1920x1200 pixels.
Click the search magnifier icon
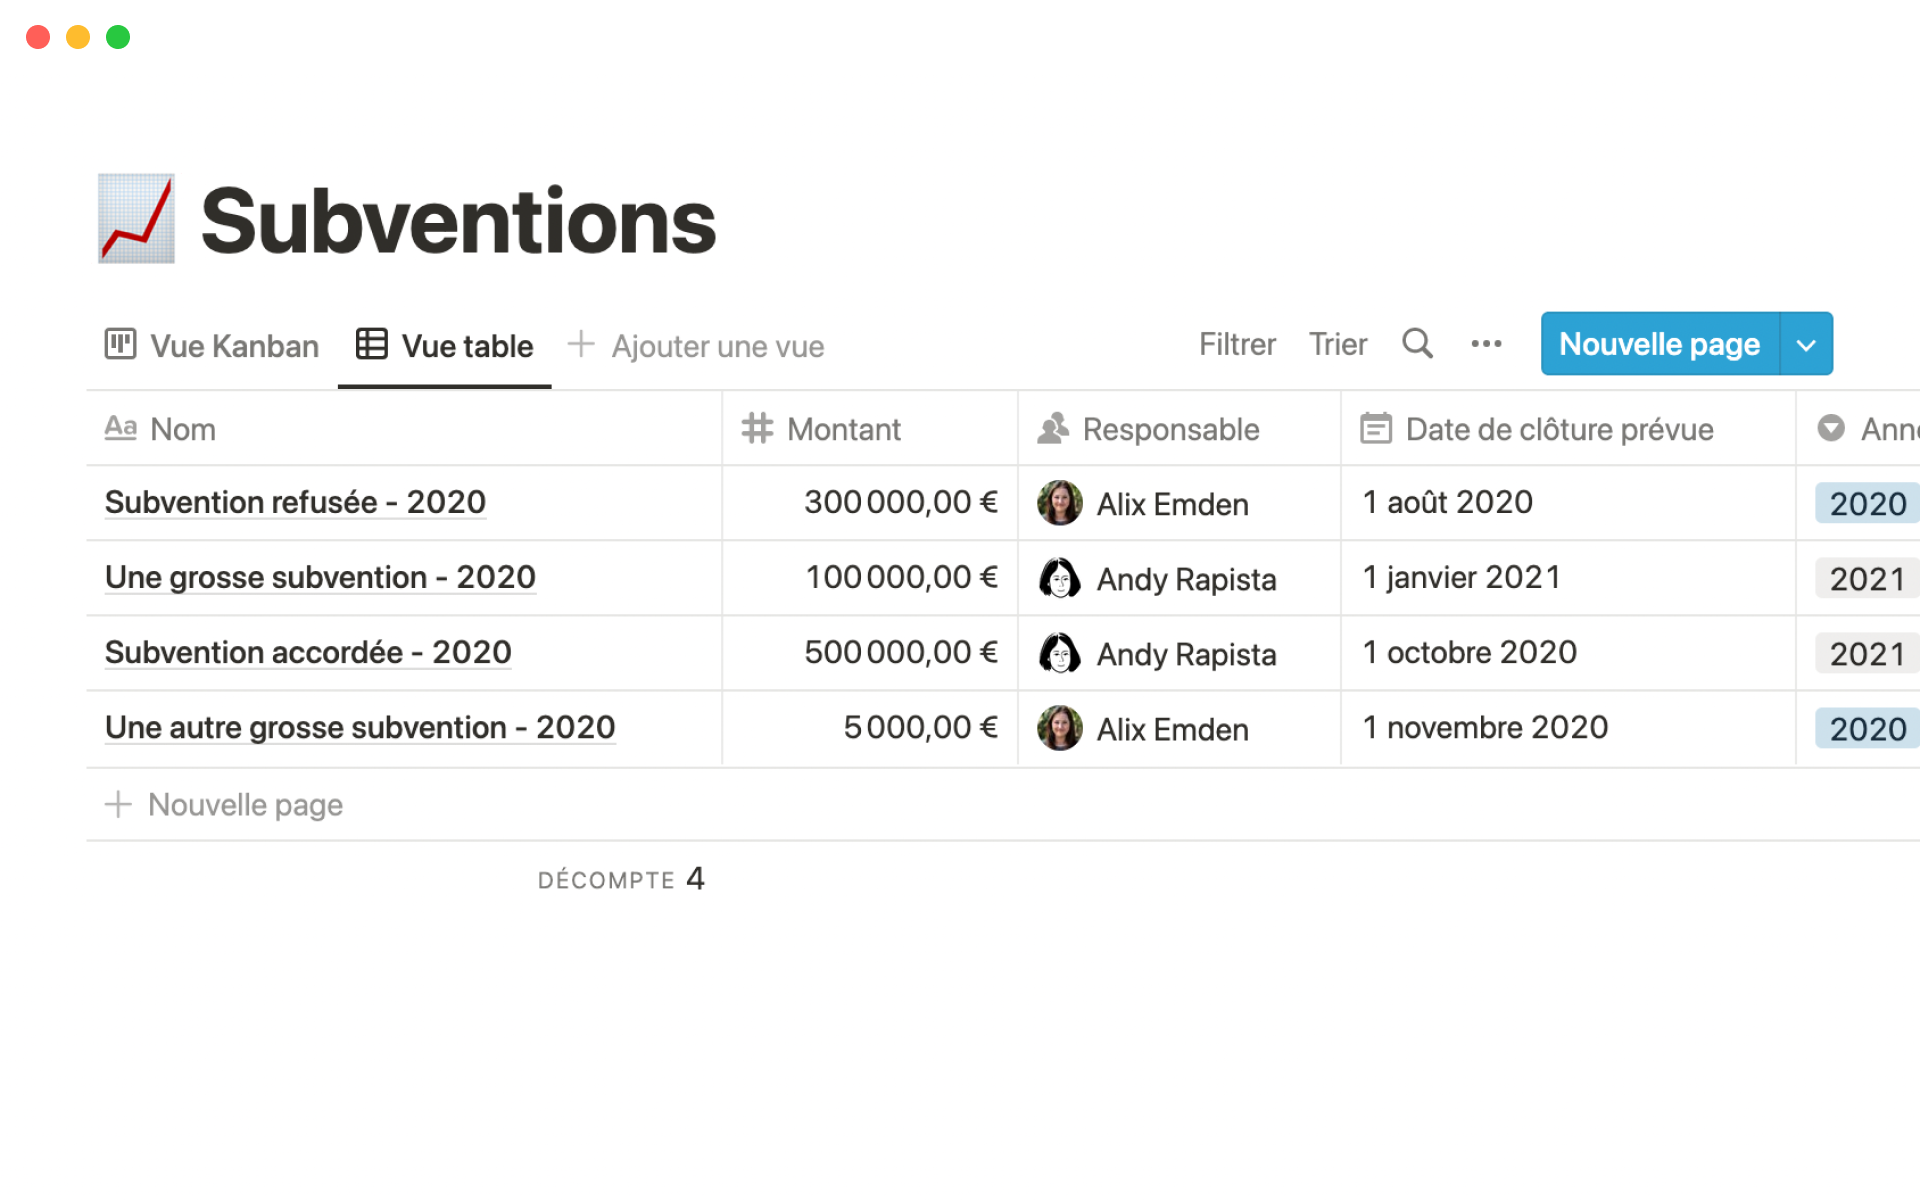click(x=1416, y=344)
